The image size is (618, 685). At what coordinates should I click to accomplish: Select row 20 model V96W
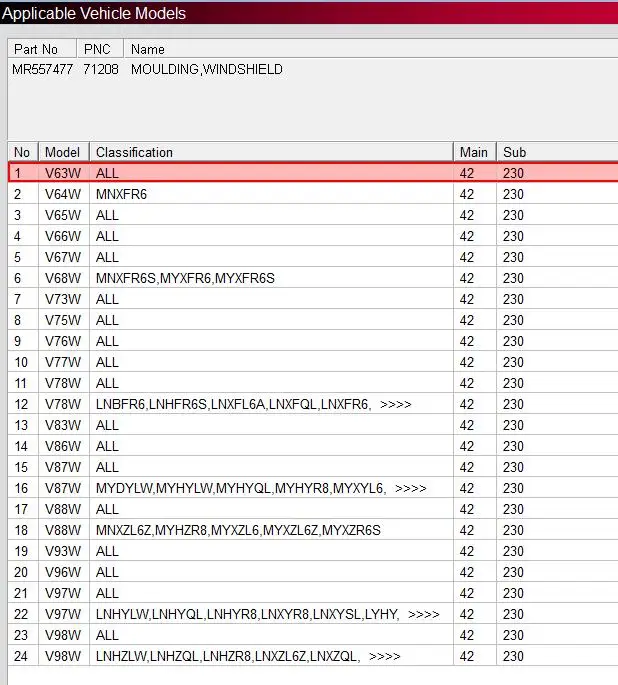click(x=63, y=572)
